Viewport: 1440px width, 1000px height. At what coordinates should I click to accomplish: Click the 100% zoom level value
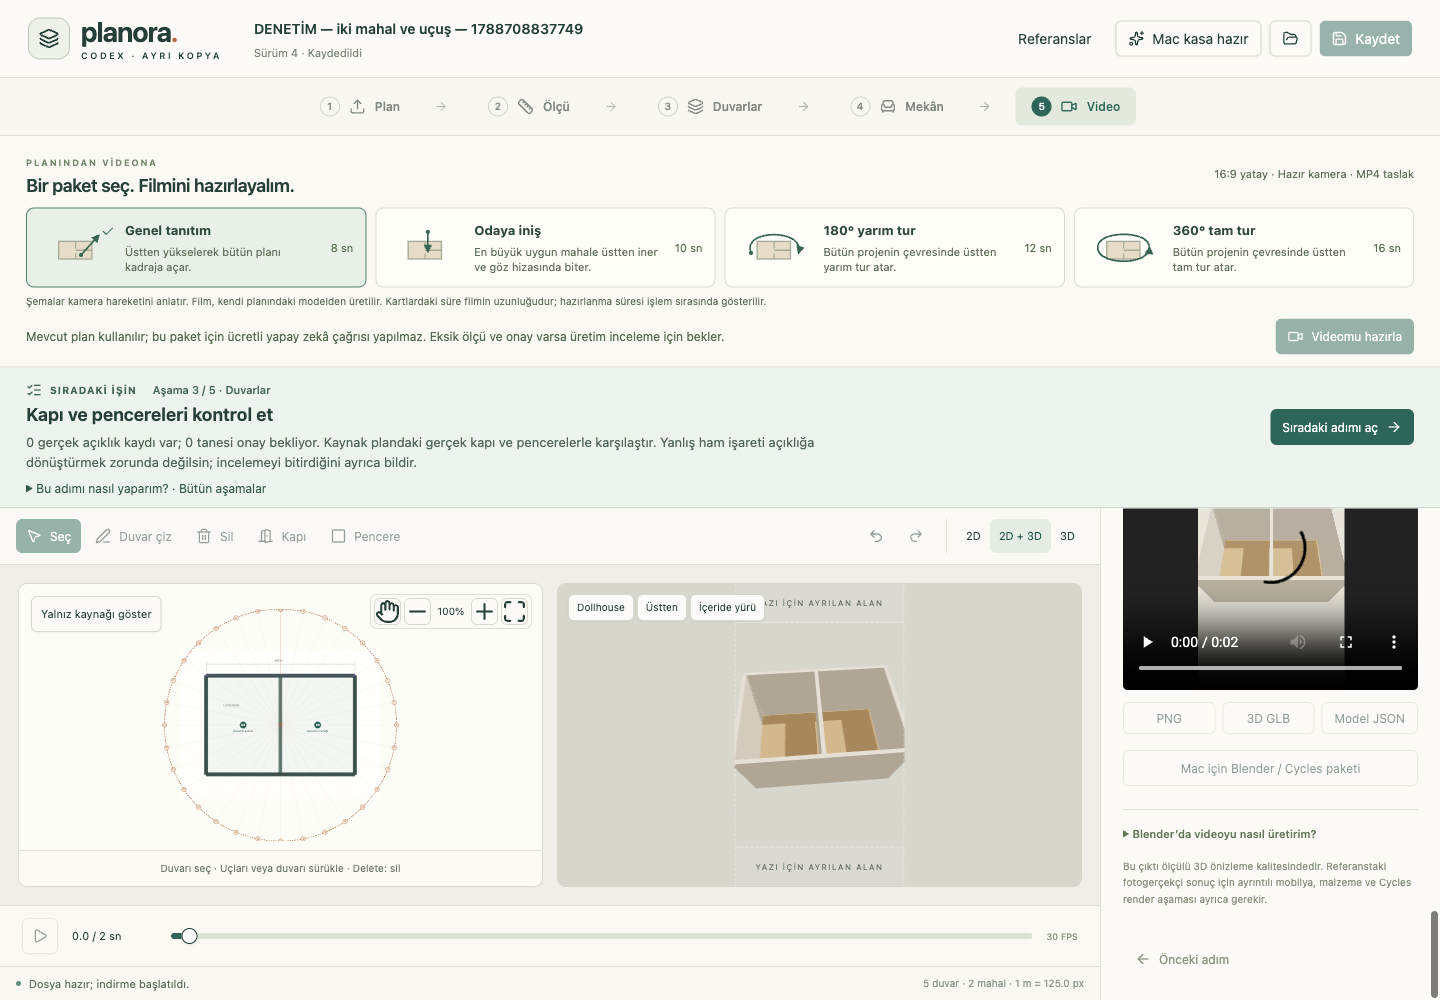click(x=451, y=611)
